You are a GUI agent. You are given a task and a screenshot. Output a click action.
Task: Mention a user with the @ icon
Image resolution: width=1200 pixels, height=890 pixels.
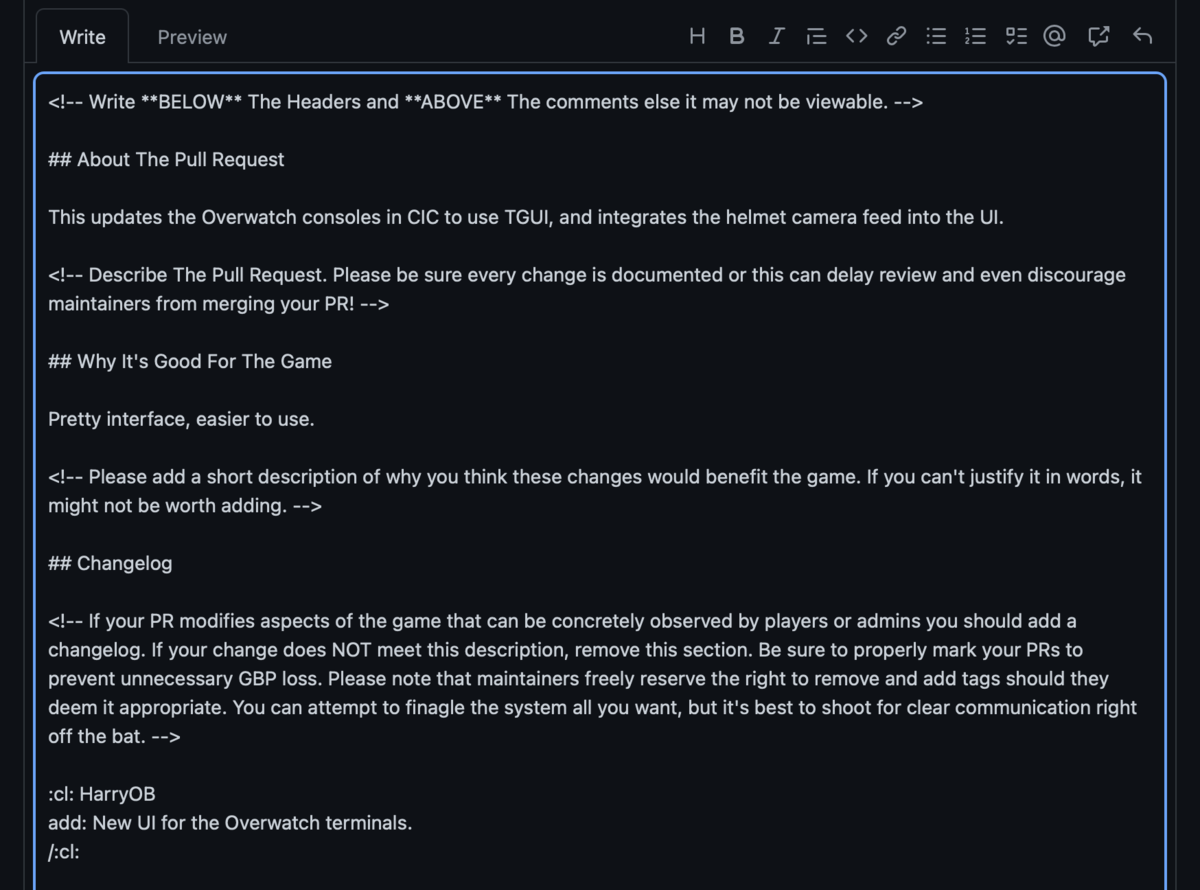pyautogui.click(x=1054, y=37)
